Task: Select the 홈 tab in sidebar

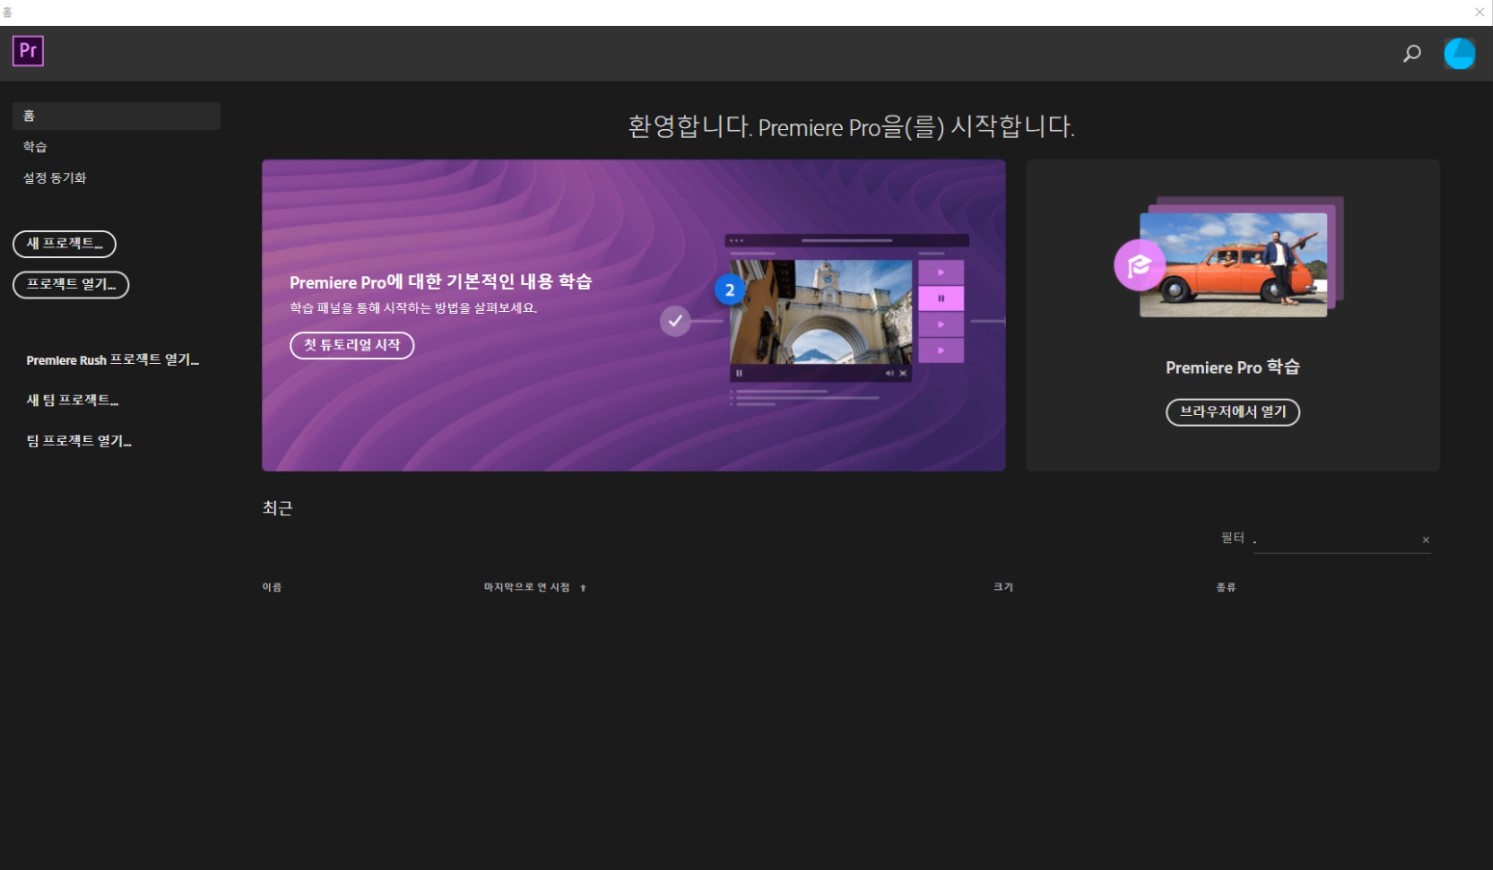Action: click(x=116, y=116)
